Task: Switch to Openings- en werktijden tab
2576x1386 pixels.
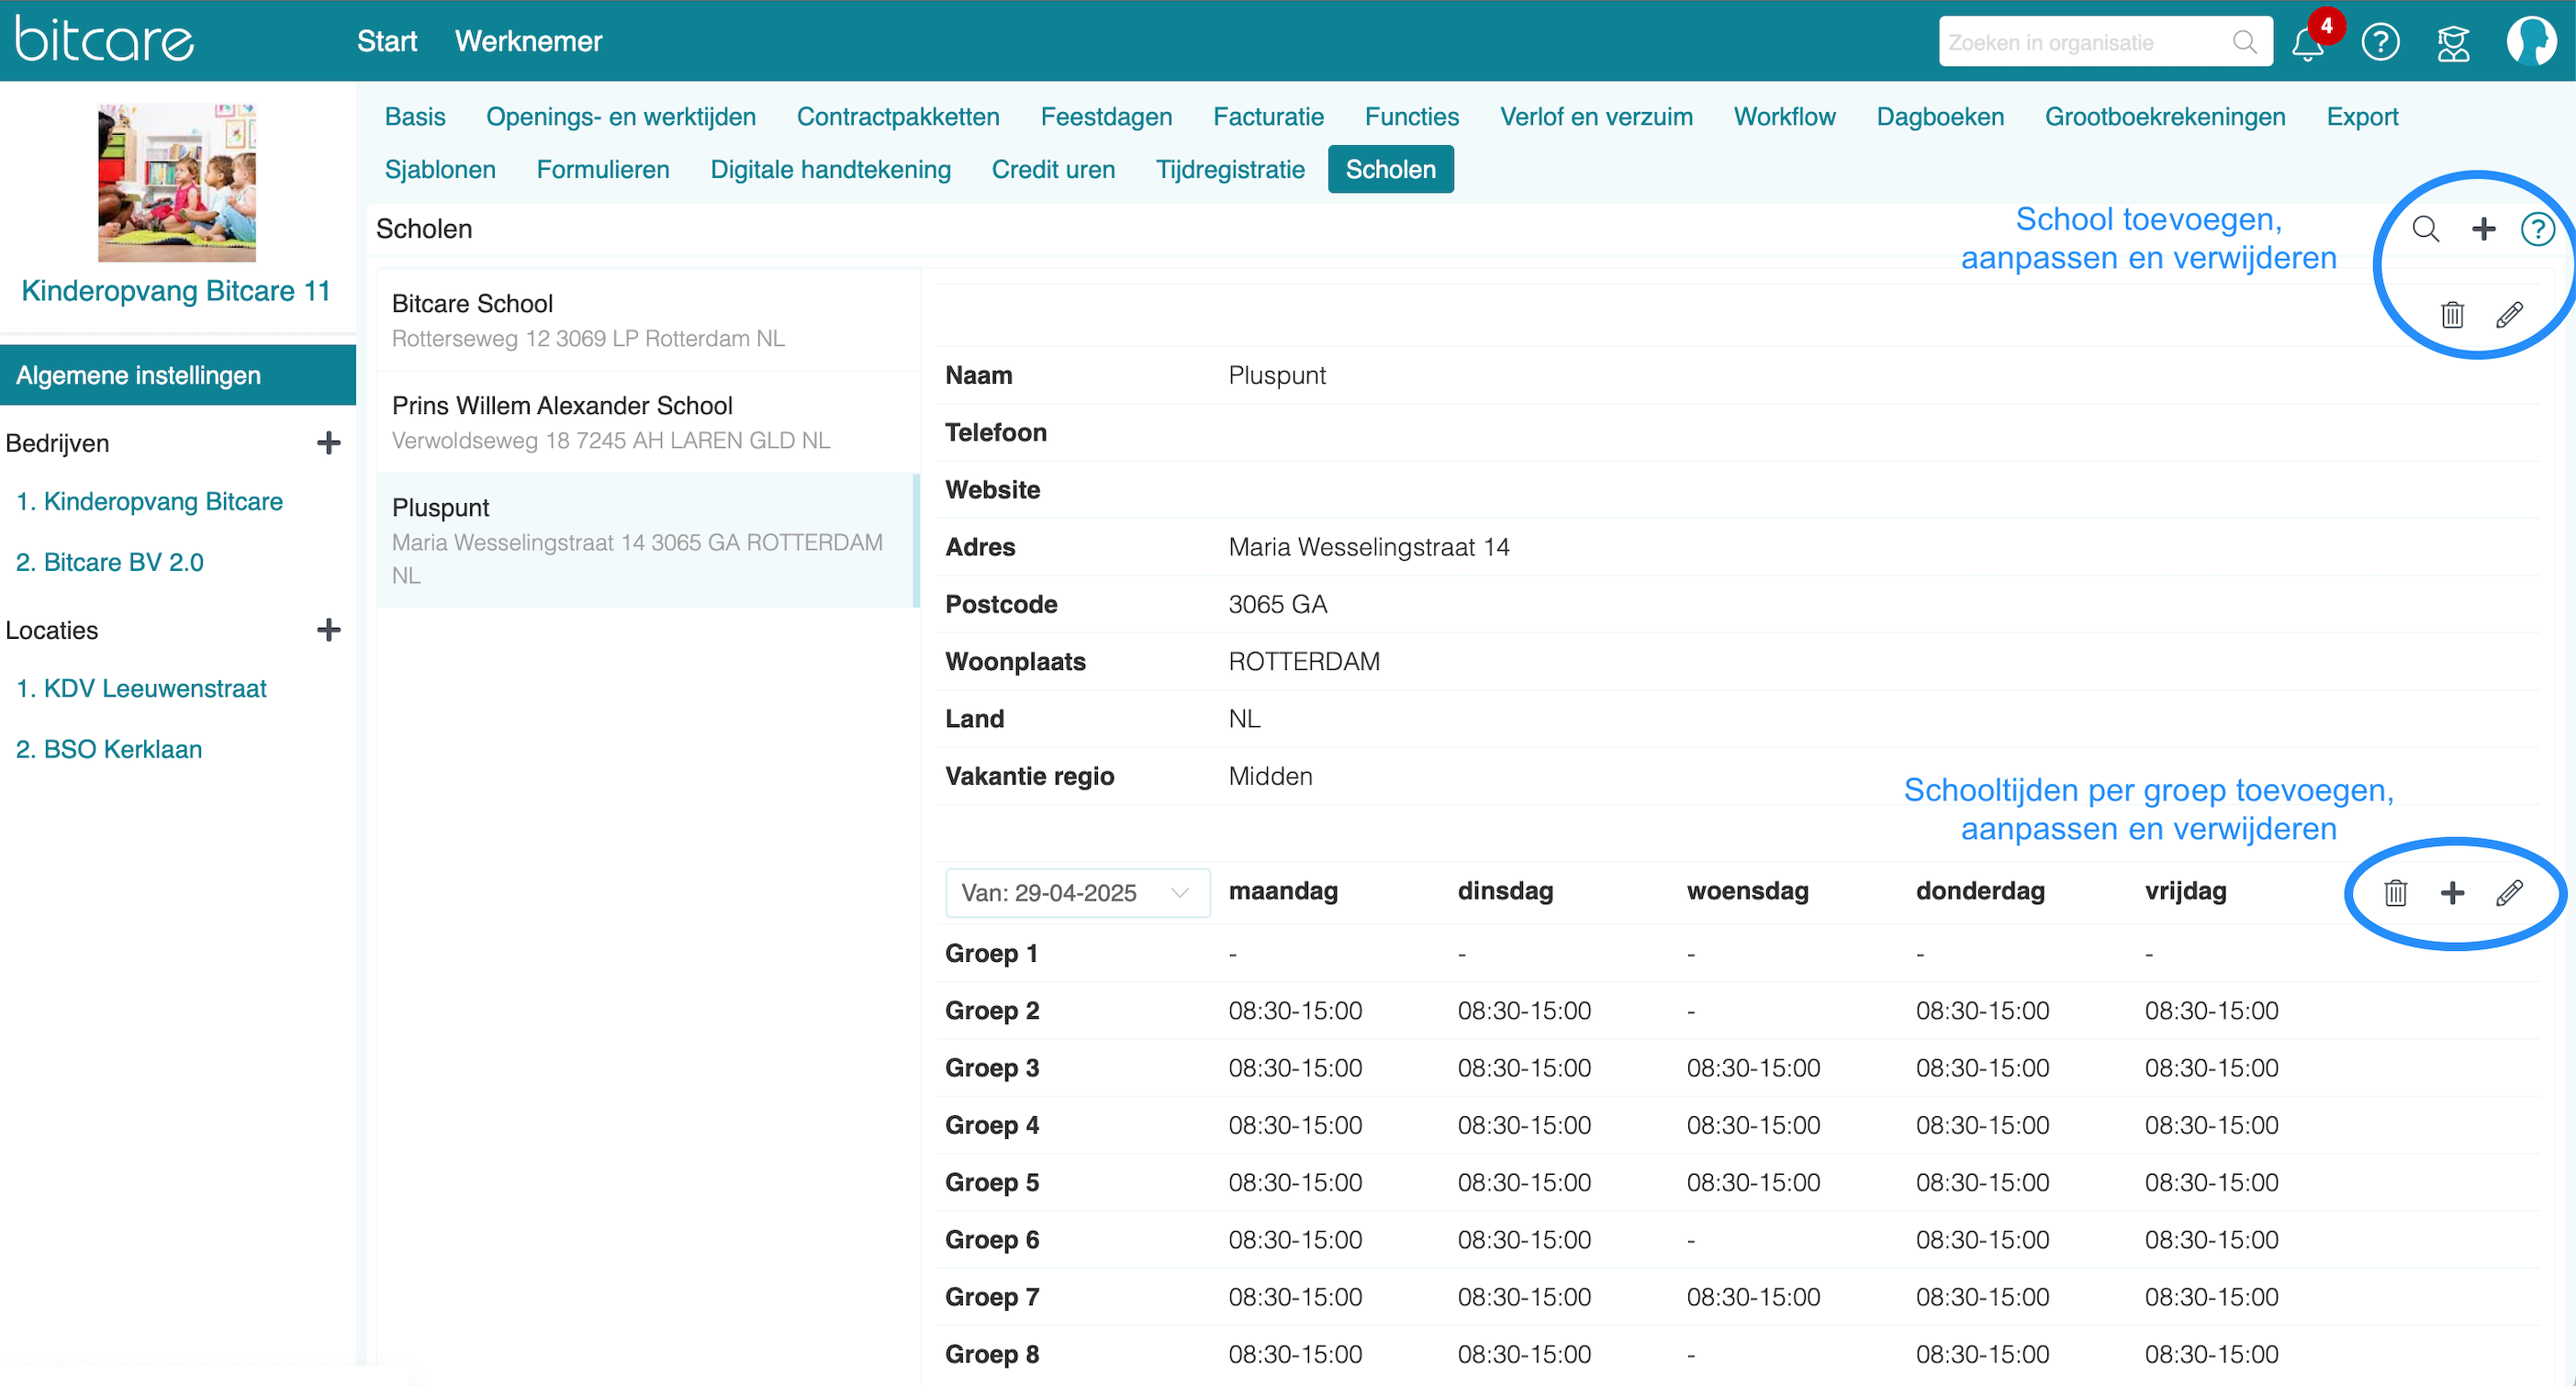Action: (x=621, y=116)
